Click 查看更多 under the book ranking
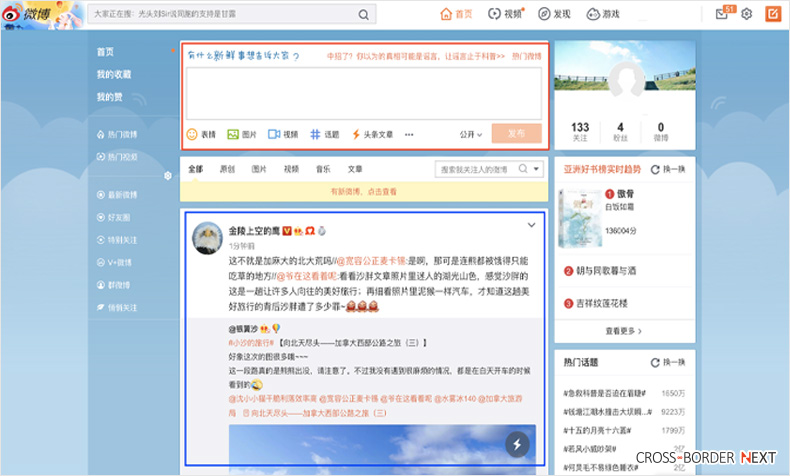Screen dimensions: 790x476 [x=624, y=331]
